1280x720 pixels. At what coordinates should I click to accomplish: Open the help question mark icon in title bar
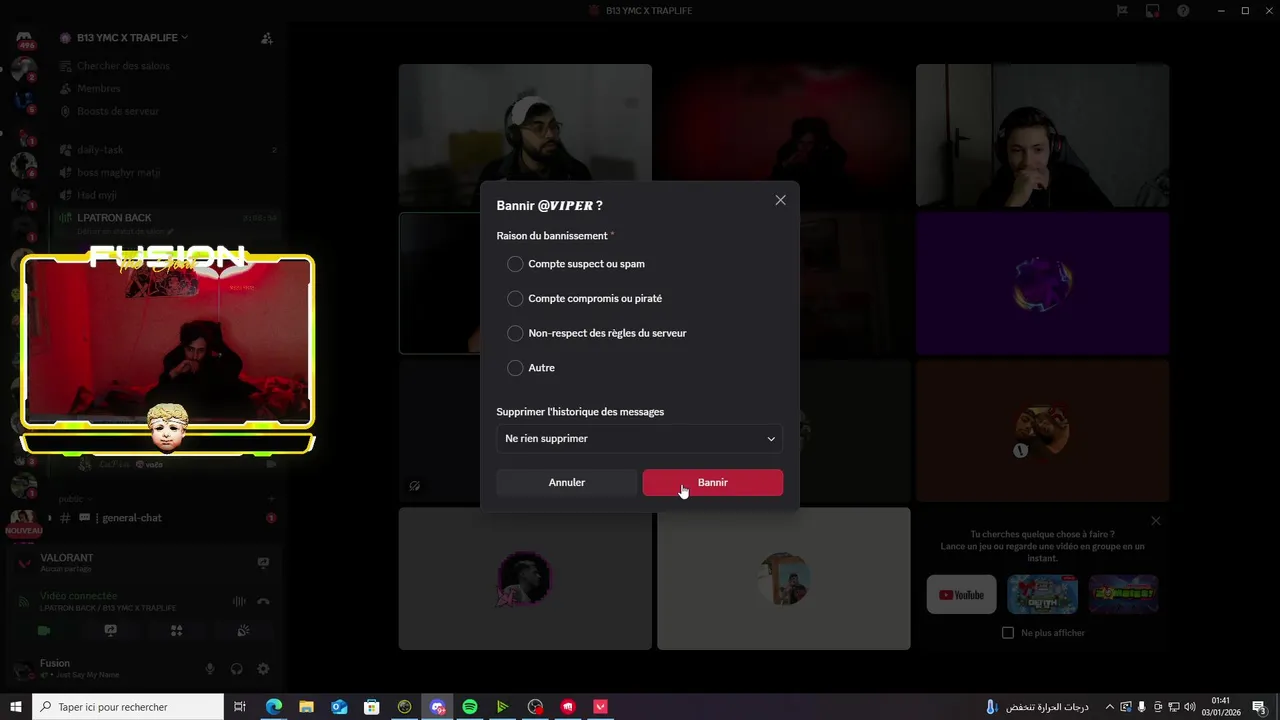[1183, 11]
